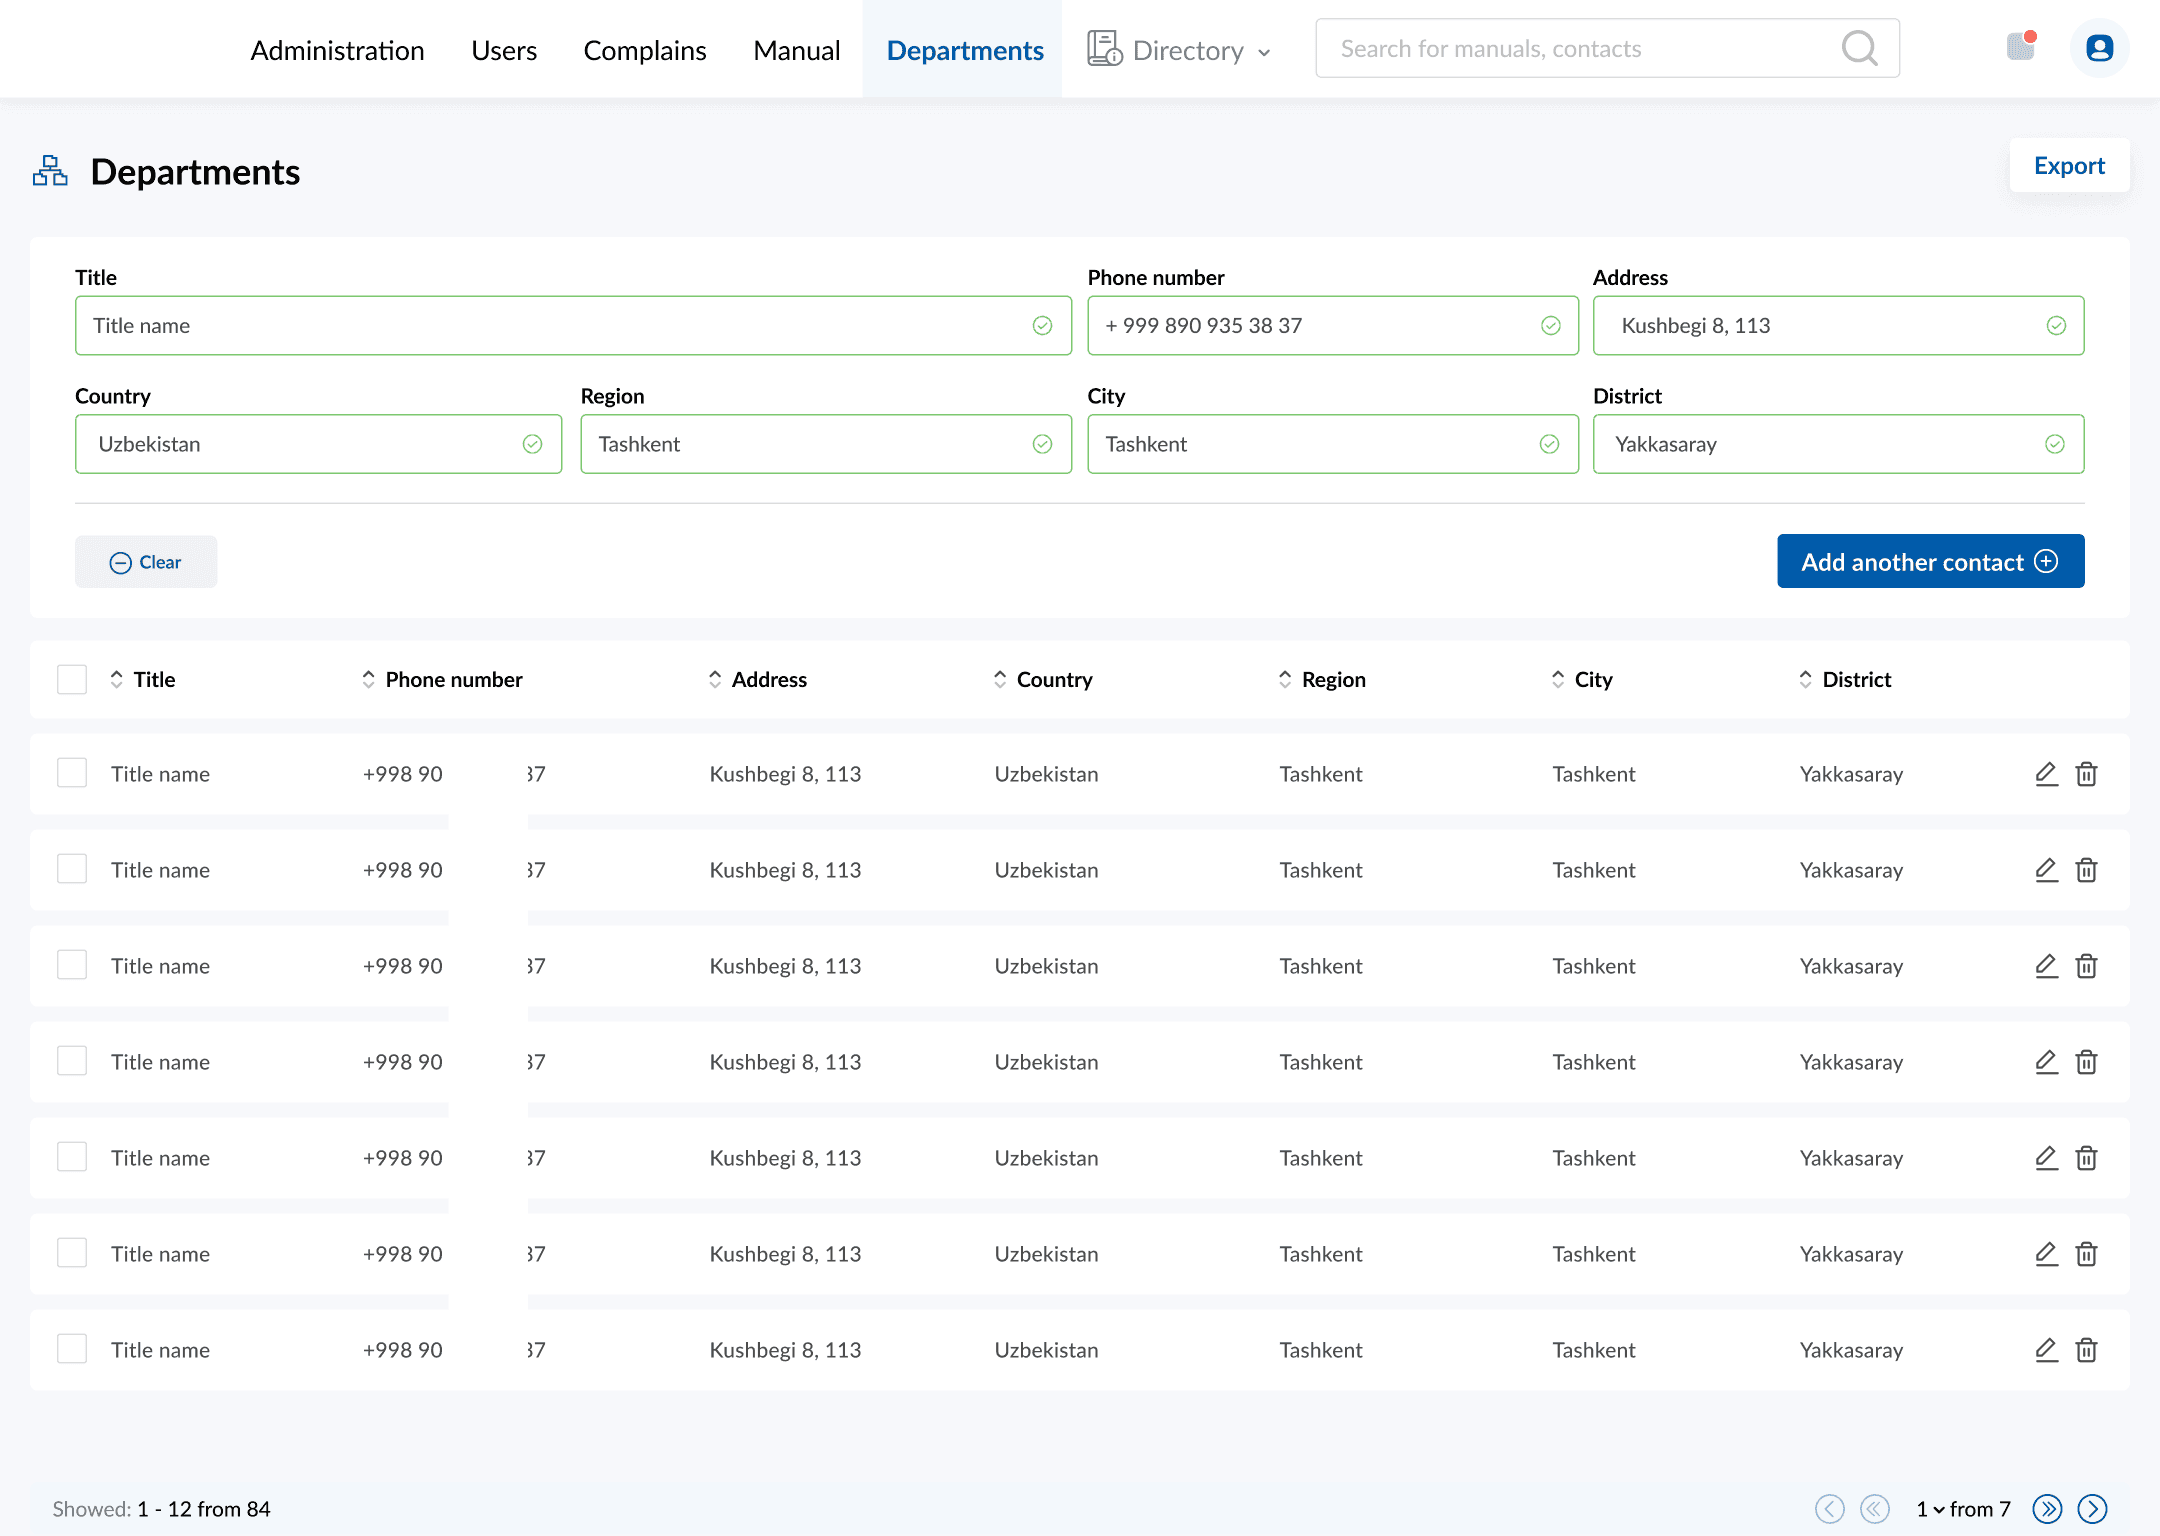The height and width of the screenshot is (1536, 2160).
Task: Click the Phone number input field
Action: pyautogui.click(x=1333, y=325)
